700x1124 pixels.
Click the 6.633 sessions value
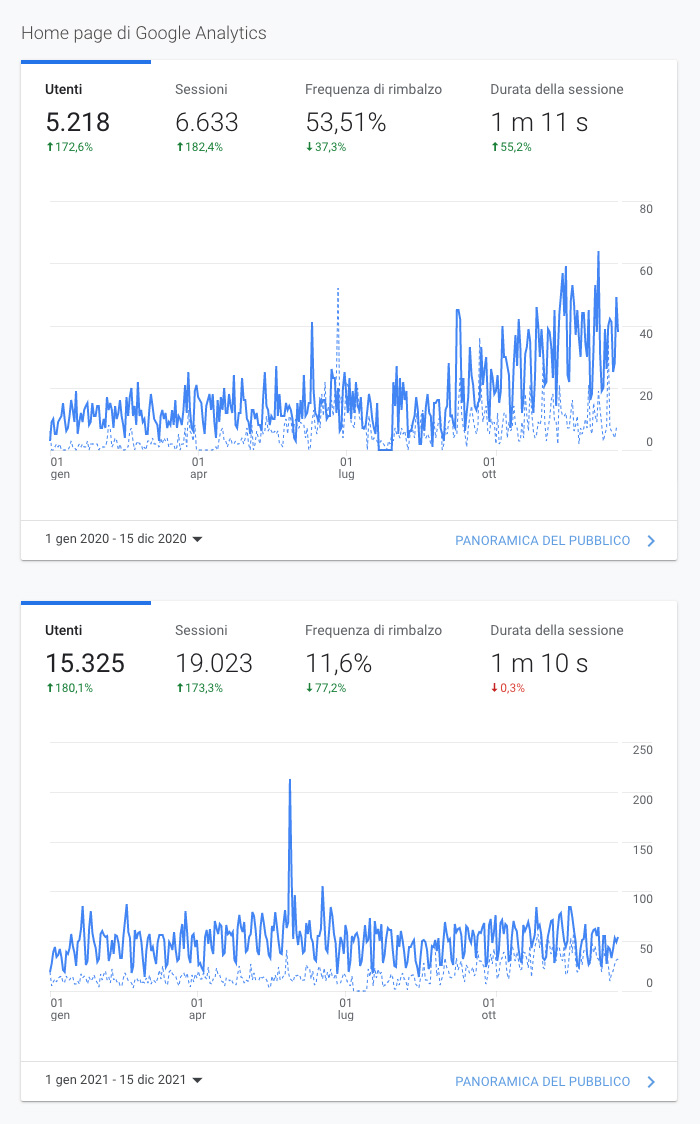(206, 123)
